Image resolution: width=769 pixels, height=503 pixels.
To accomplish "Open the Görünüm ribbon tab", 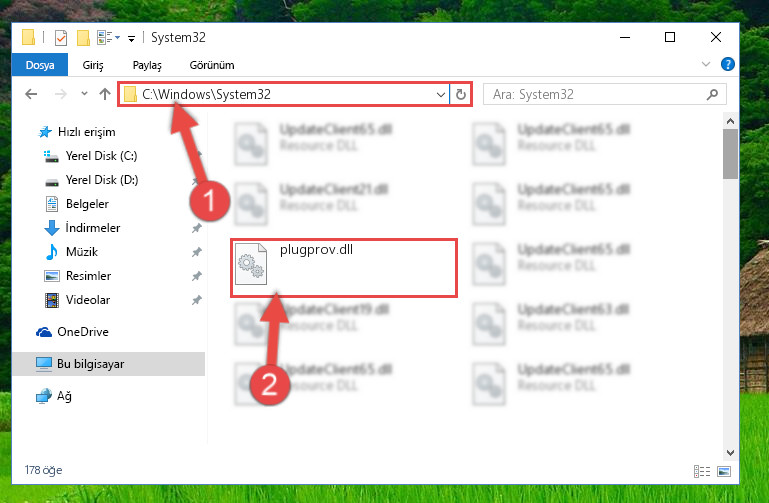I will point(212,65).
